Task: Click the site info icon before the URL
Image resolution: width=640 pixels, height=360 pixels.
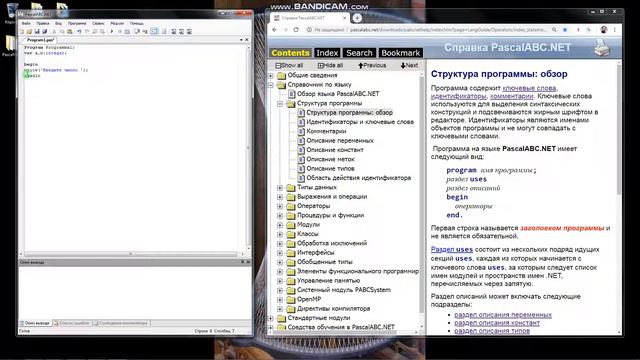Action: [x=309, y=30]
